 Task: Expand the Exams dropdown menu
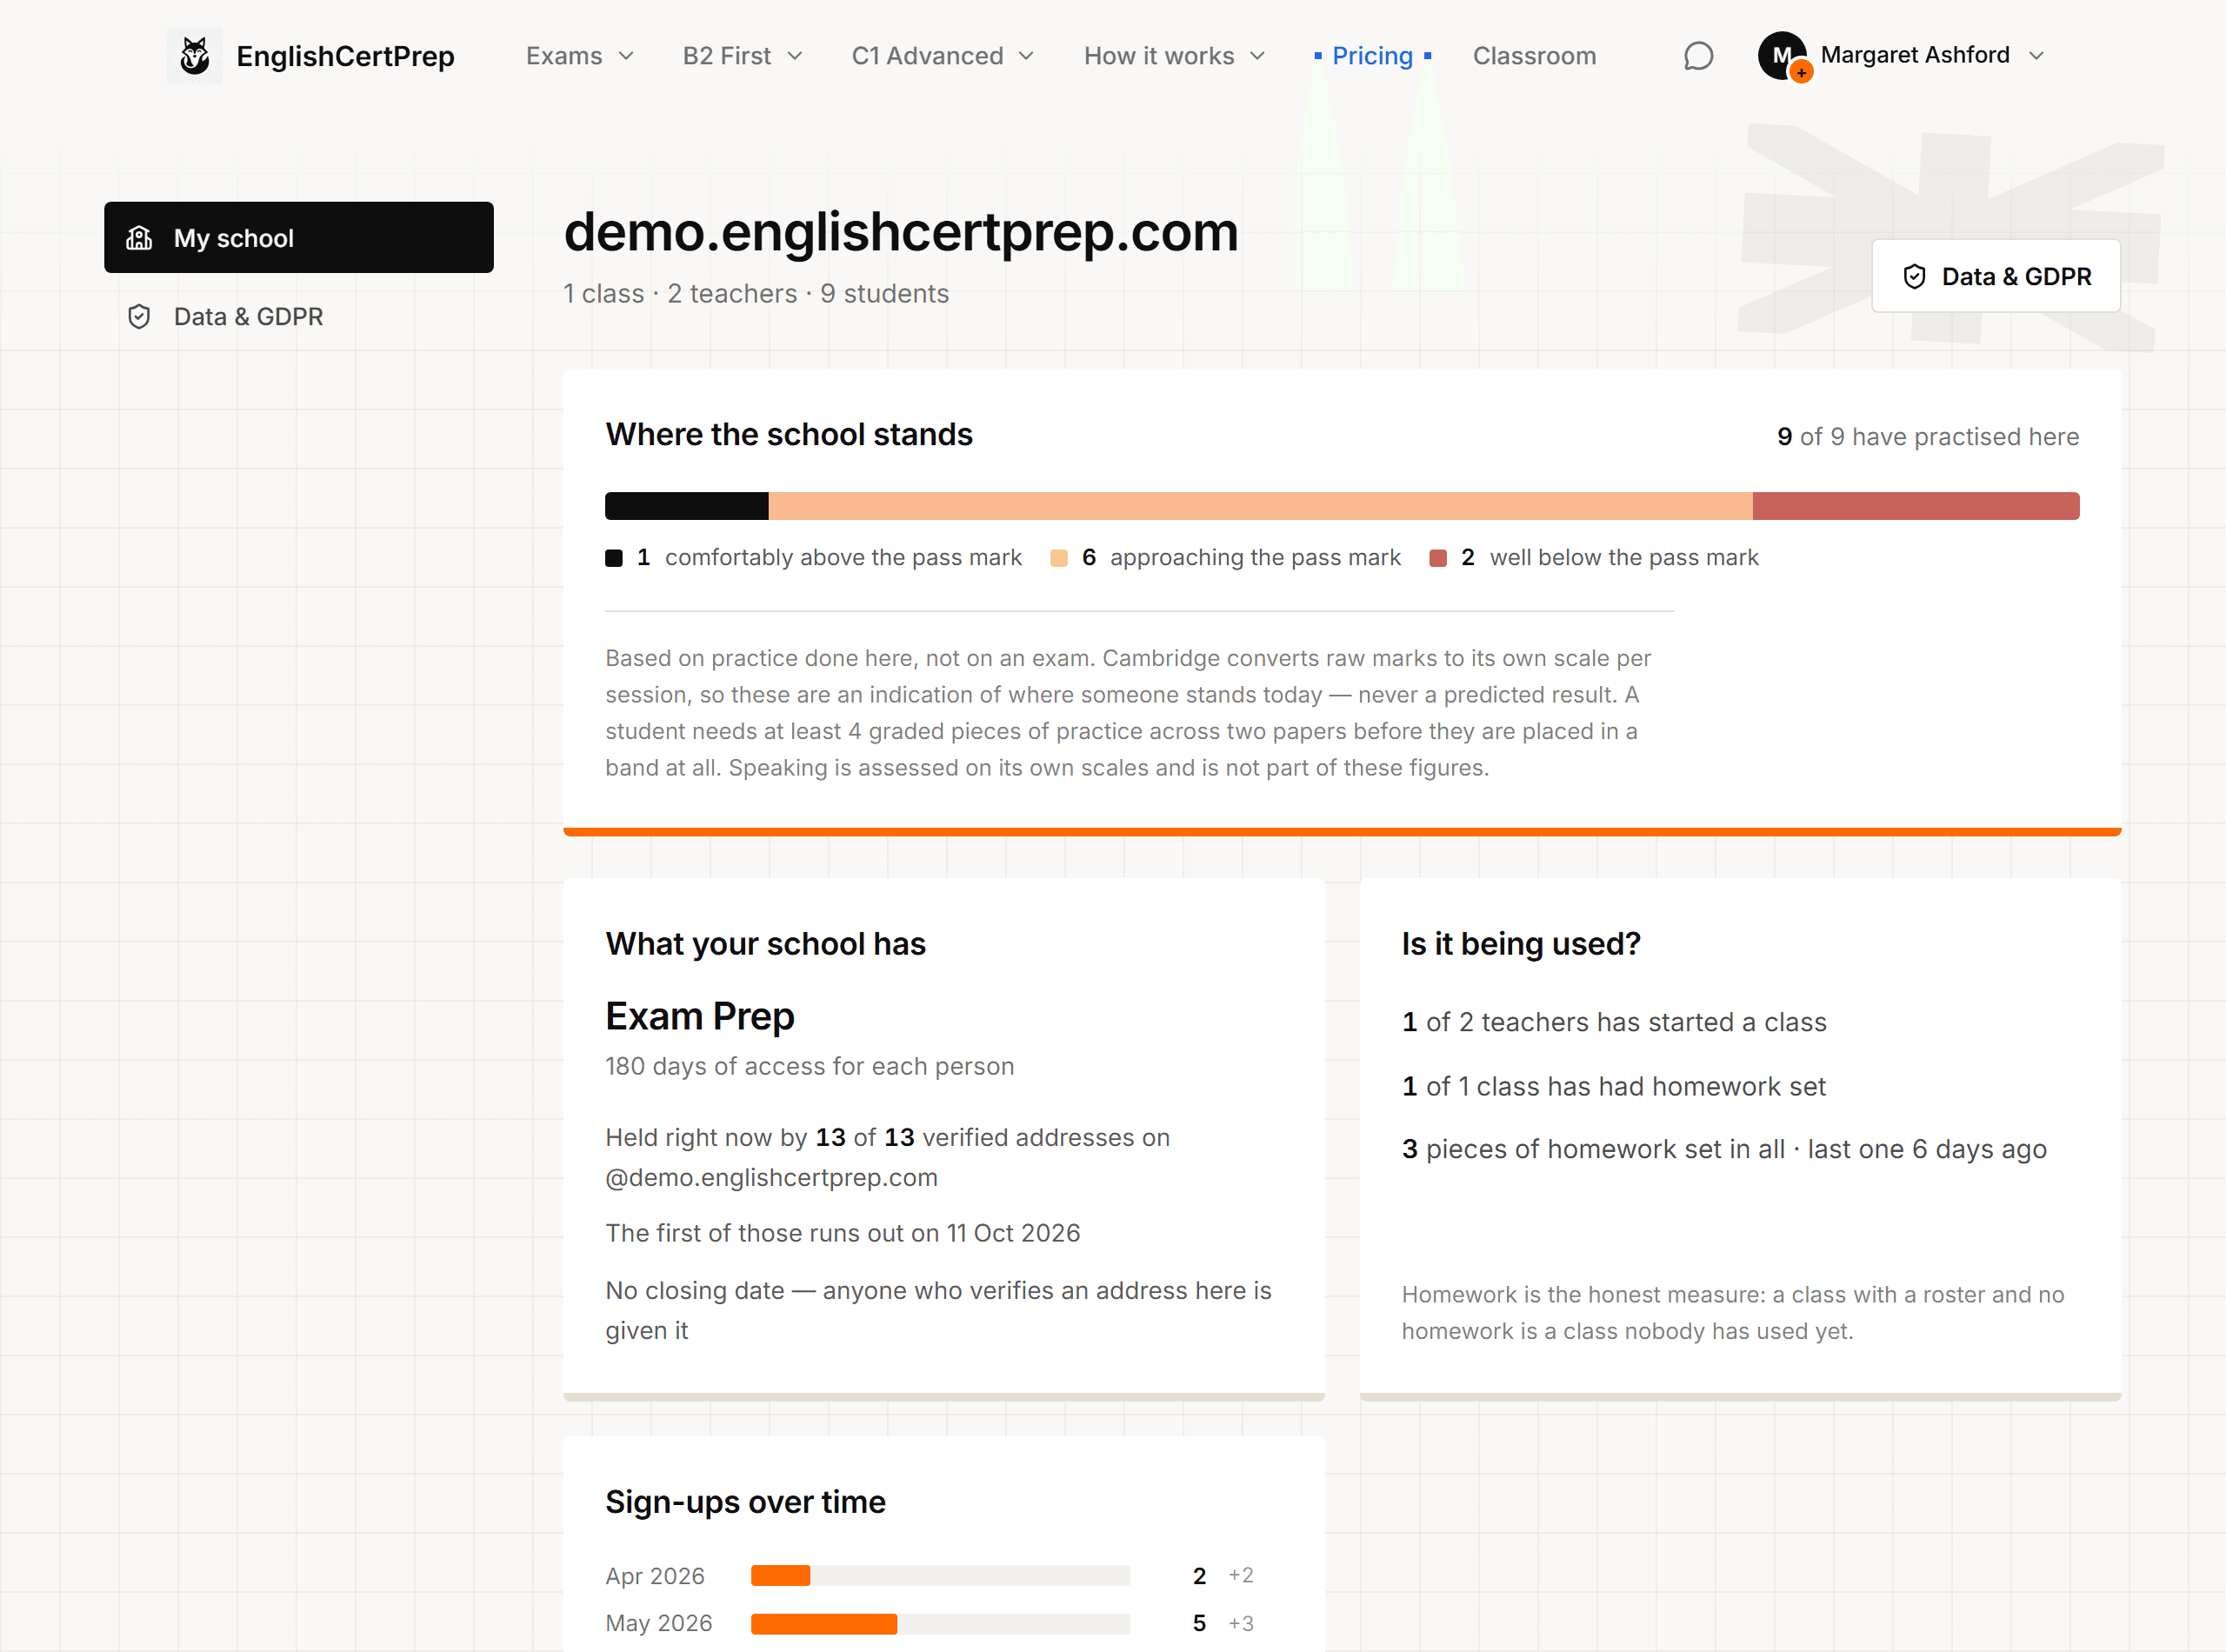tap(580, 56)
